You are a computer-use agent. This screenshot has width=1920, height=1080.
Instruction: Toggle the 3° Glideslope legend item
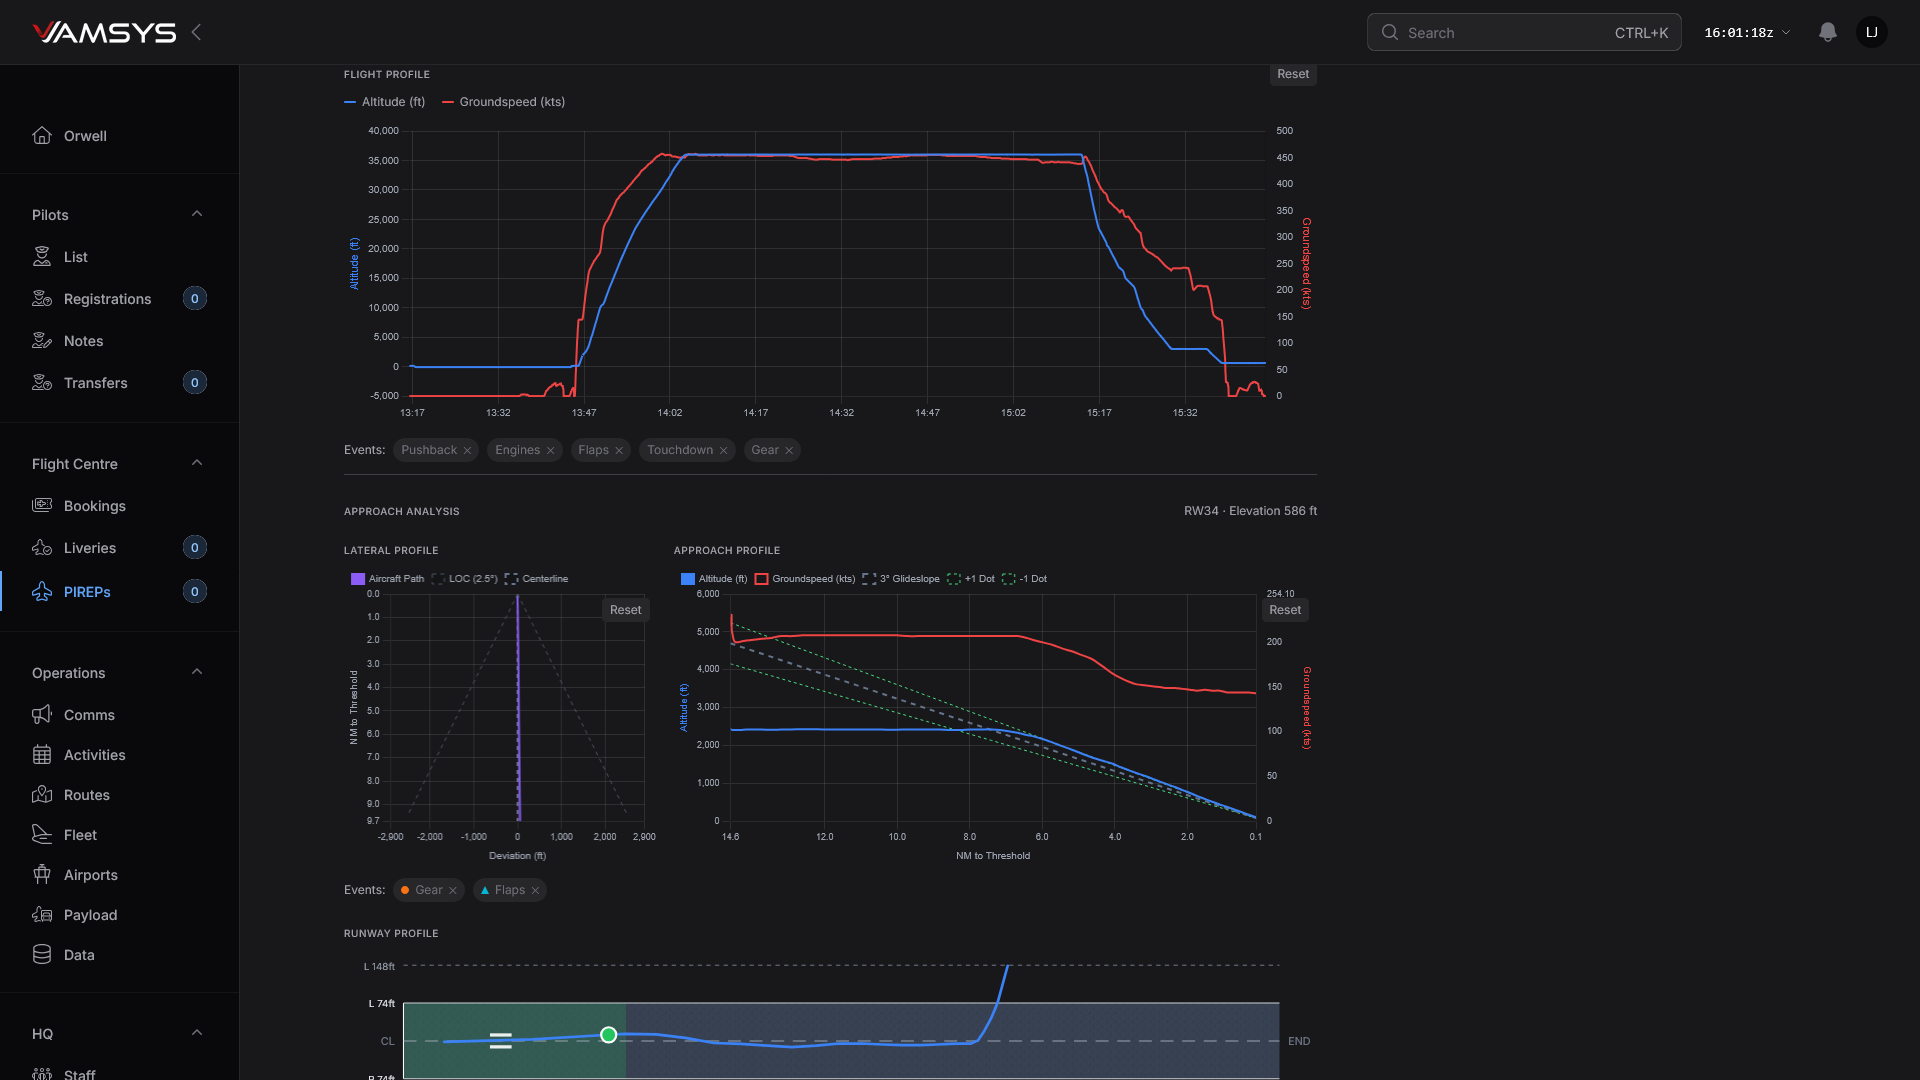click(901, 579)
